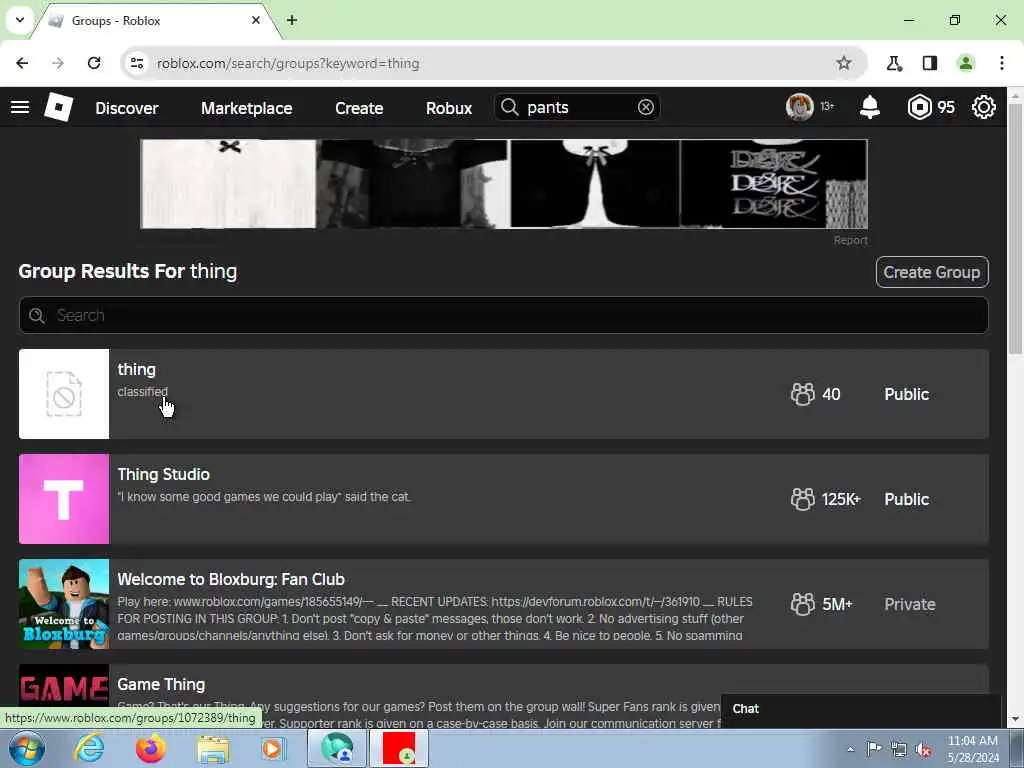The image size is (1024, 768).
Task: Open the Marketplace menu item
Action: [x=246, y=108]
